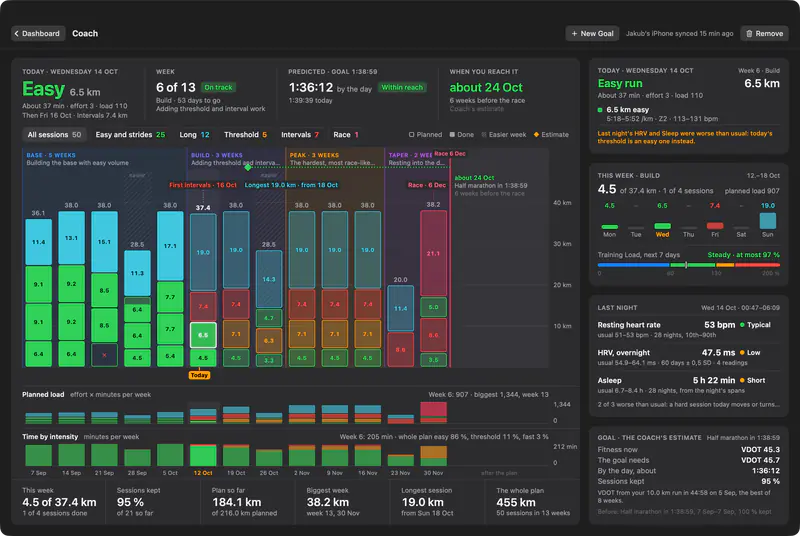Create a goal with the New Goal button
Image resolution: width=800 pixels, height=536 pixels.
(592, 34)
